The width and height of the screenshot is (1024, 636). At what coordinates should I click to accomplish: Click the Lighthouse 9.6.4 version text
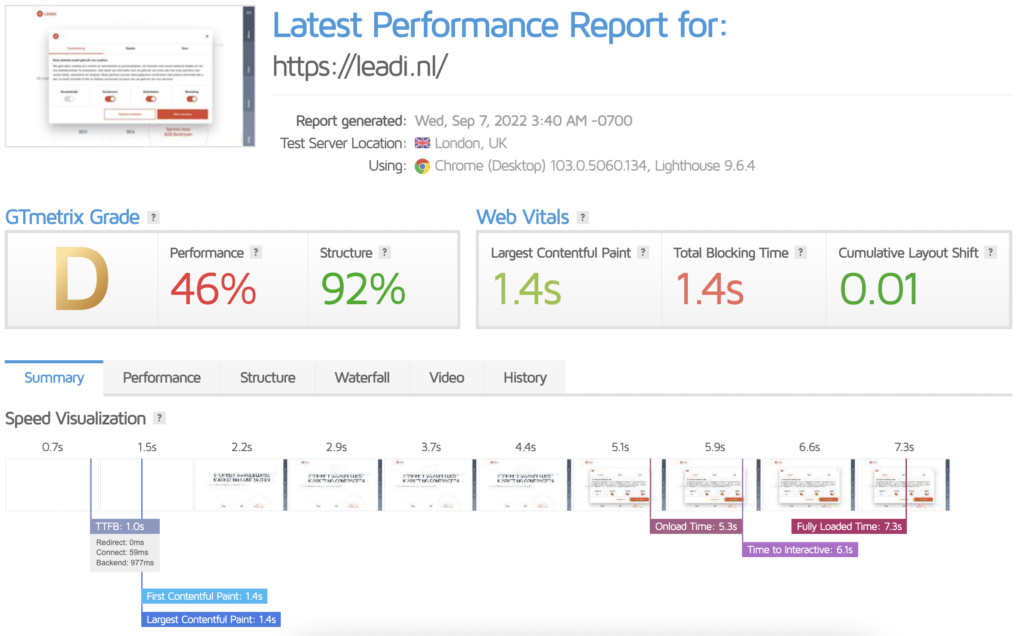pyautogui.click(x=705, y=166)
